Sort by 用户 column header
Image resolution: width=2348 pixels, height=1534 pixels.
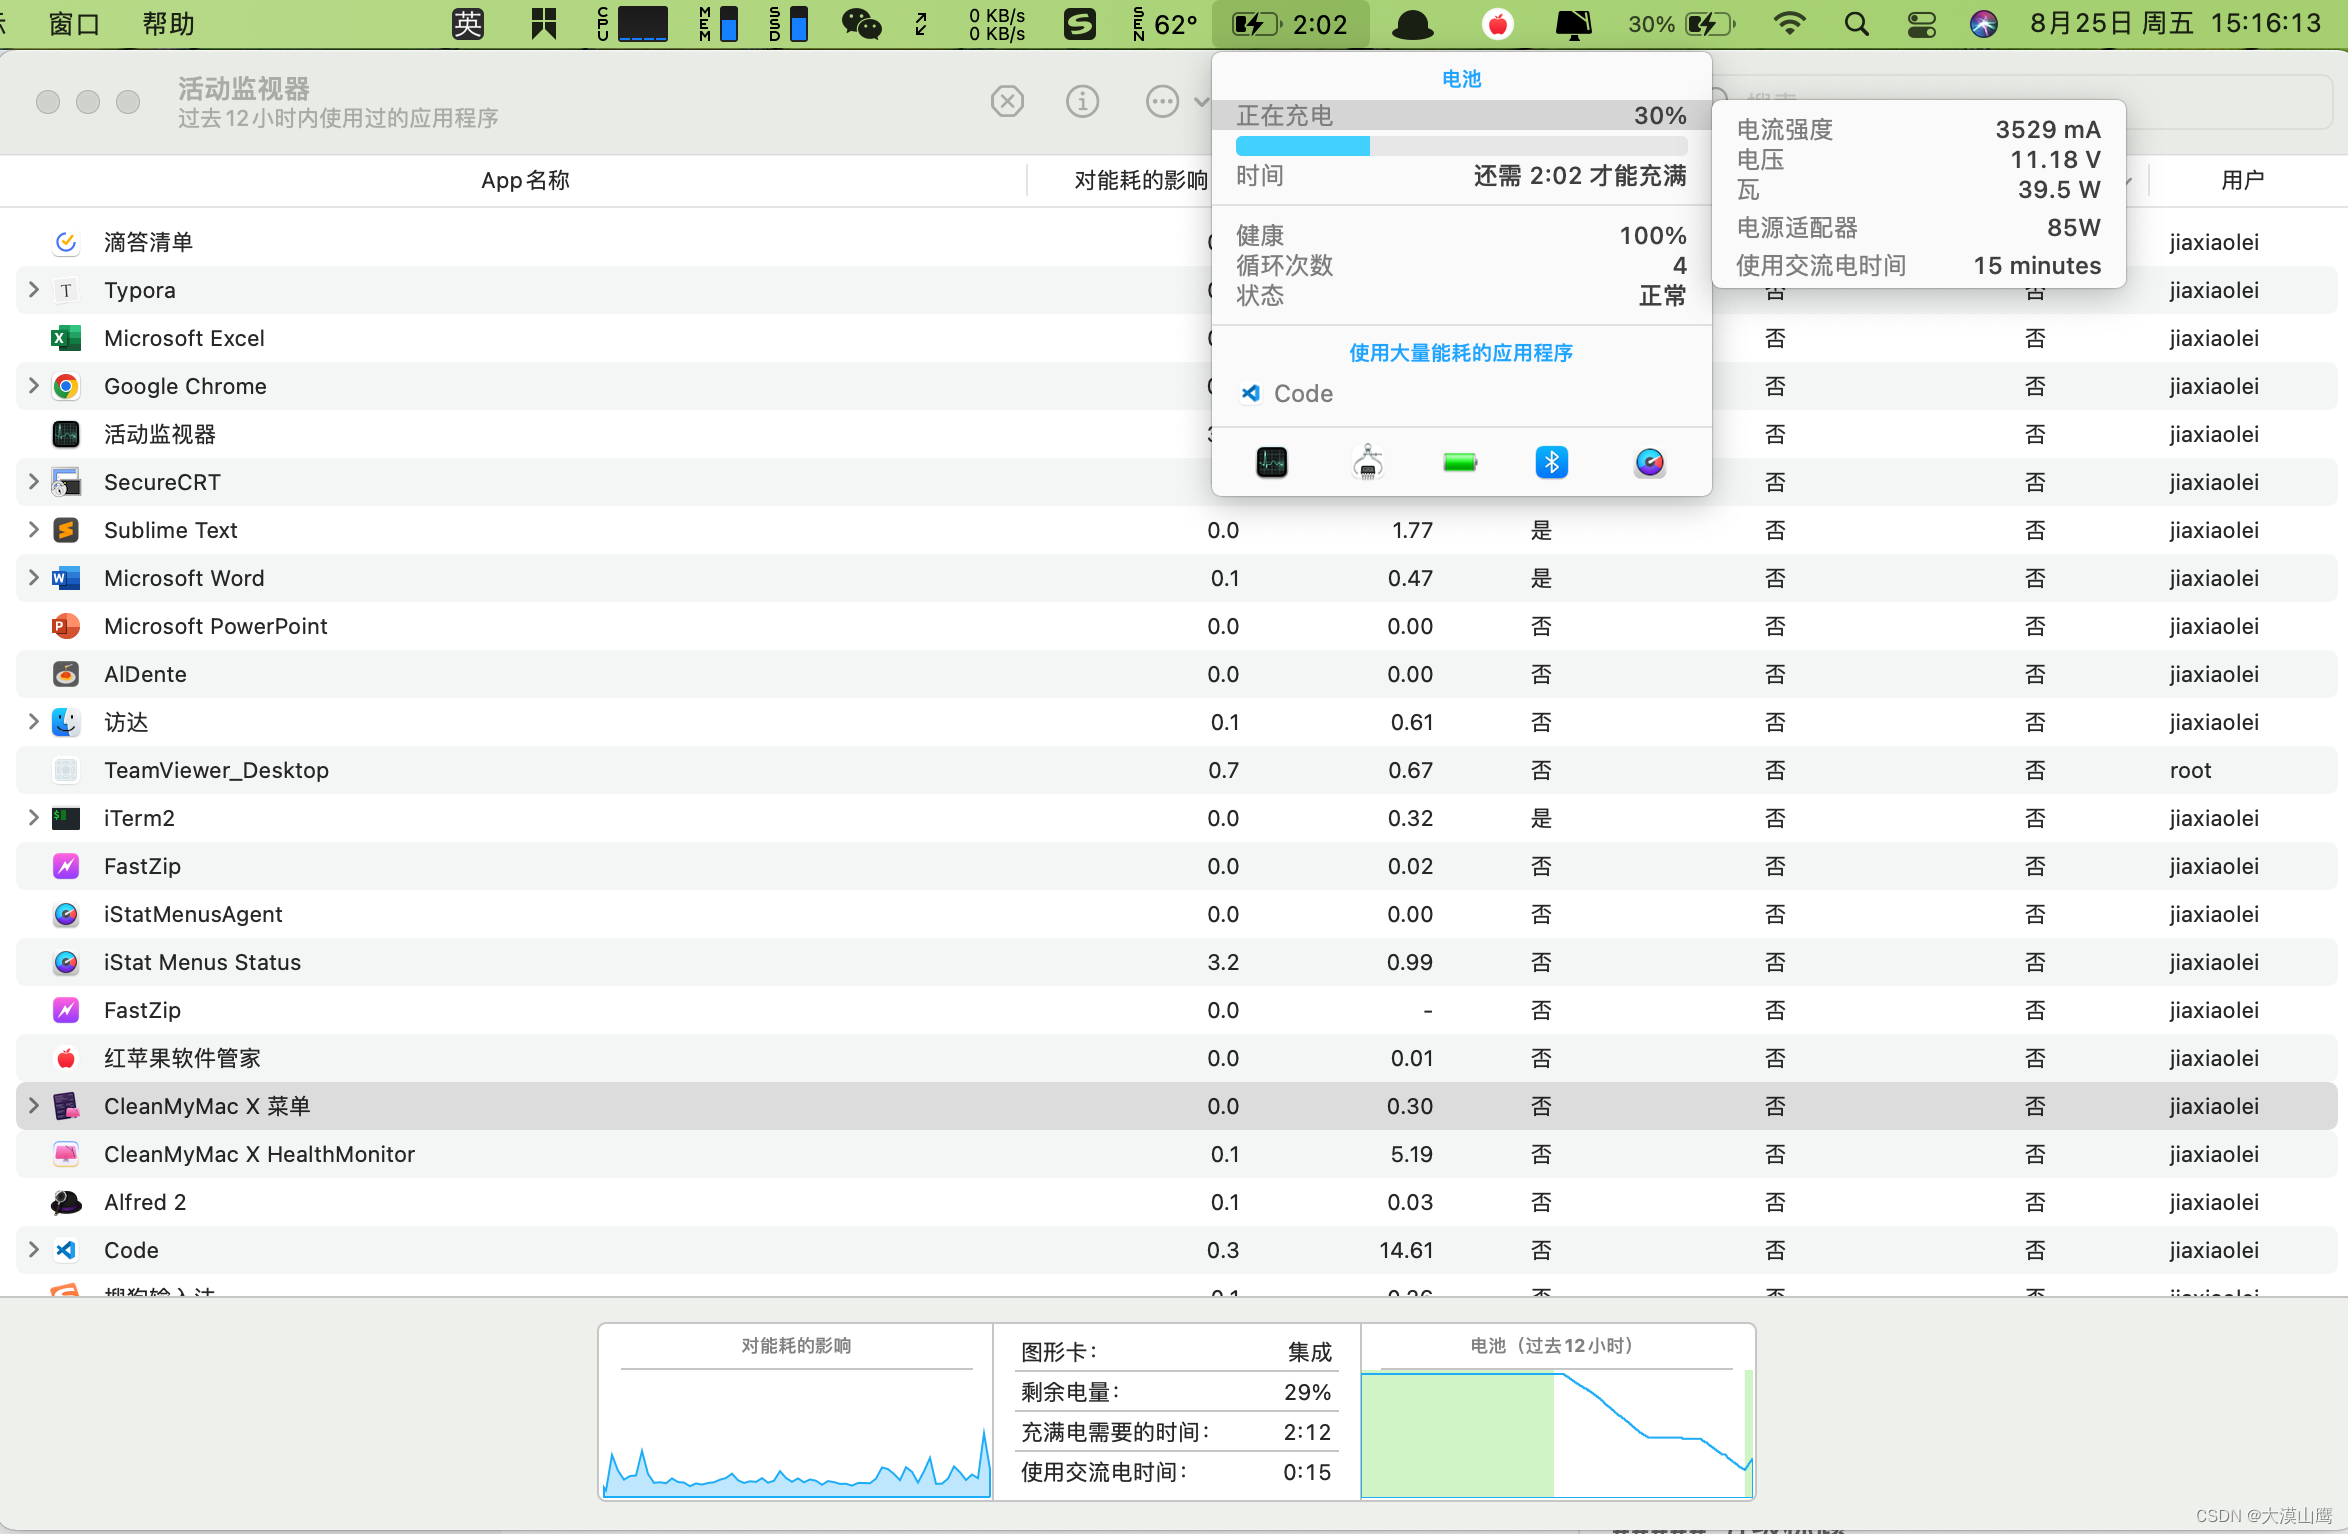pos(2242,181)
